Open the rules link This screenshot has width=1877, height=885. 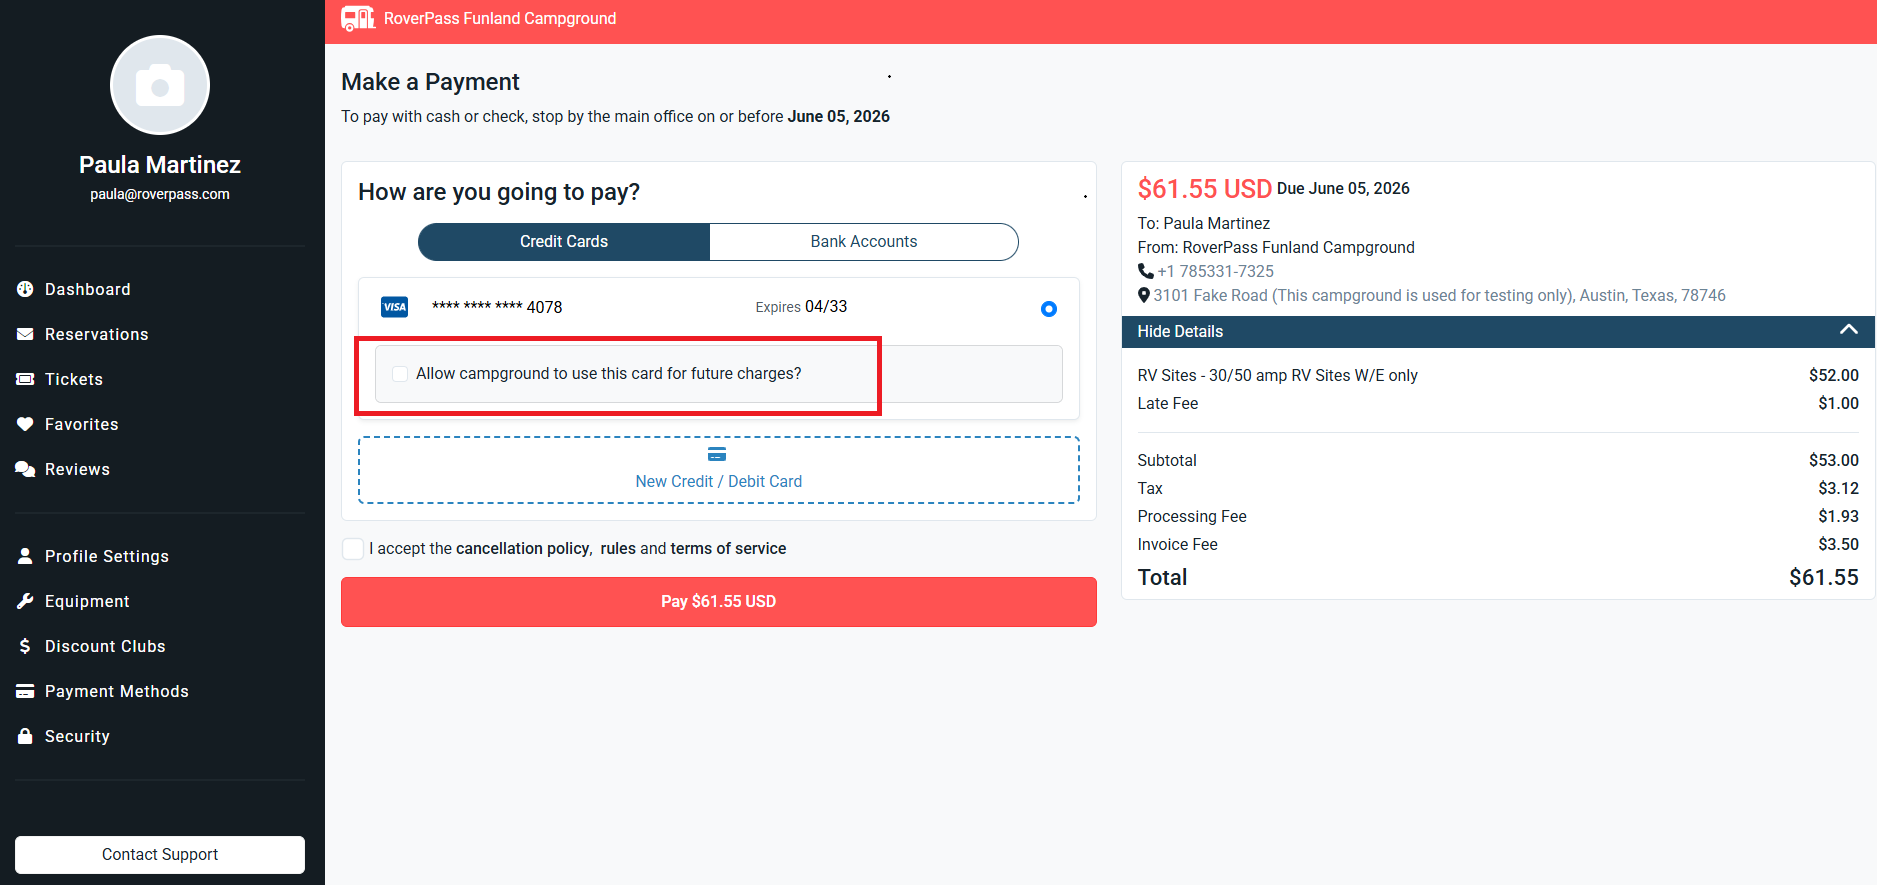618,548
